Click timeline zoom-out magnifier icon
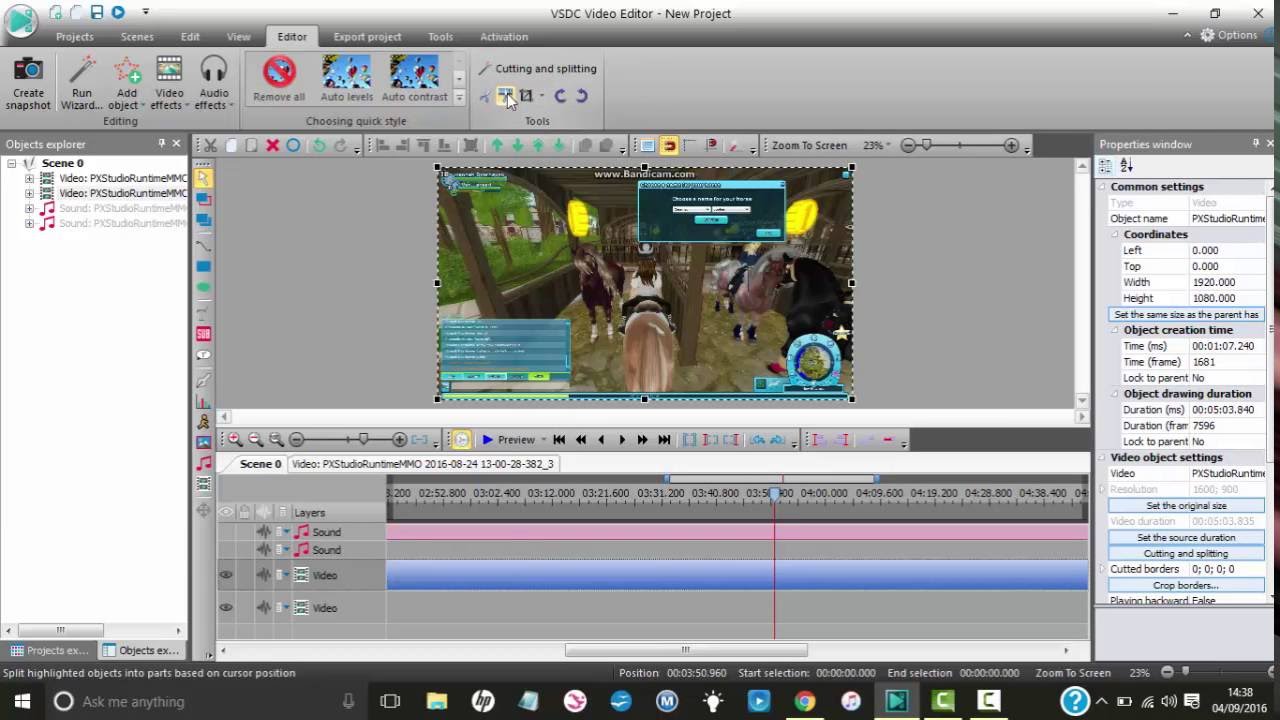Screen dimensions: 1280x720 click(x=255, y=440)
